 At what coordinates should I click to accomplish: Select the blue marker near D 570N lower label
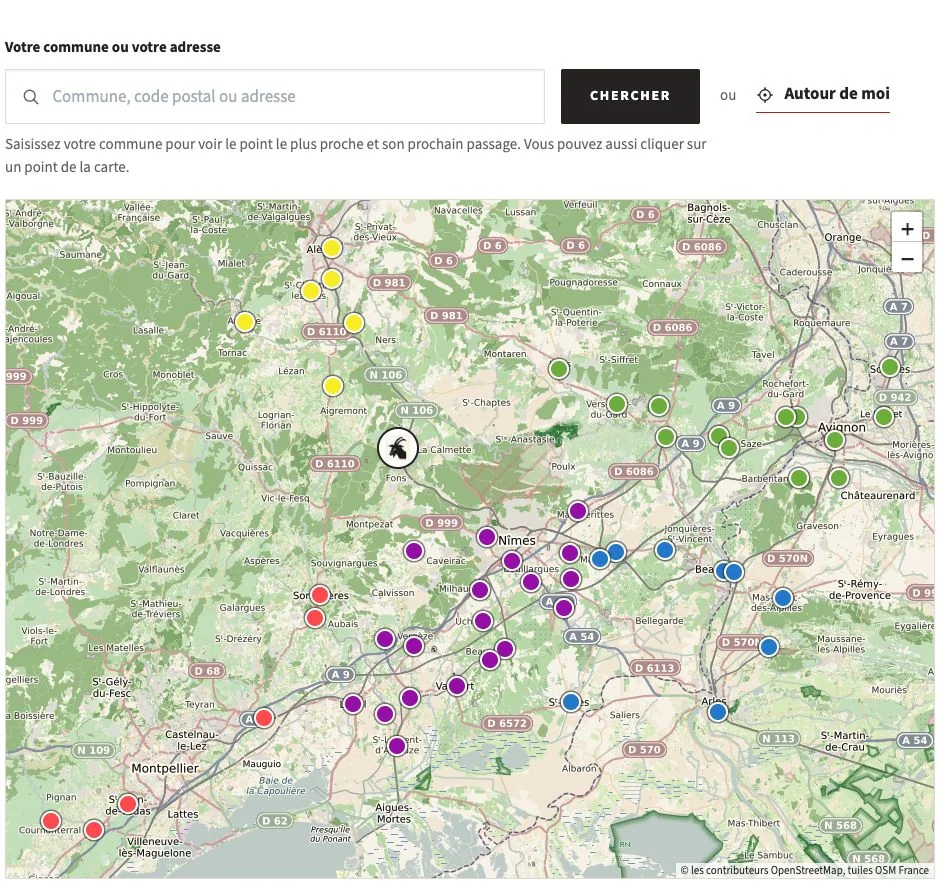pyautogui.click(x=768, y=647)
